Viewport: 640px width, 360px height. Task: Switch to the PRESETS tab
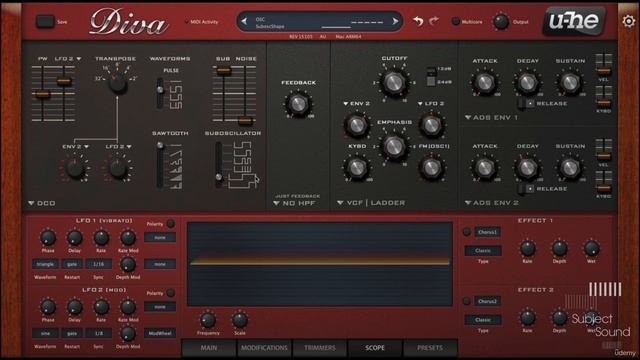tap(430, 348)
